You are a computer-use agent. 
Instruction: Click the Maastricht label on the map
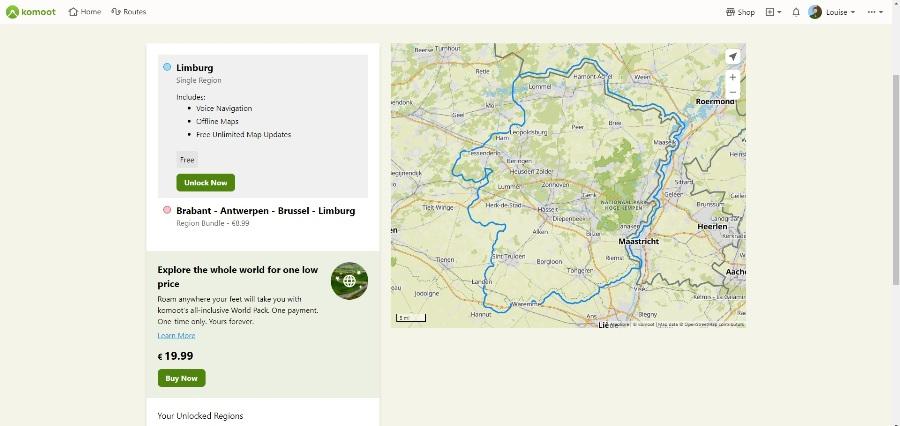638,242
